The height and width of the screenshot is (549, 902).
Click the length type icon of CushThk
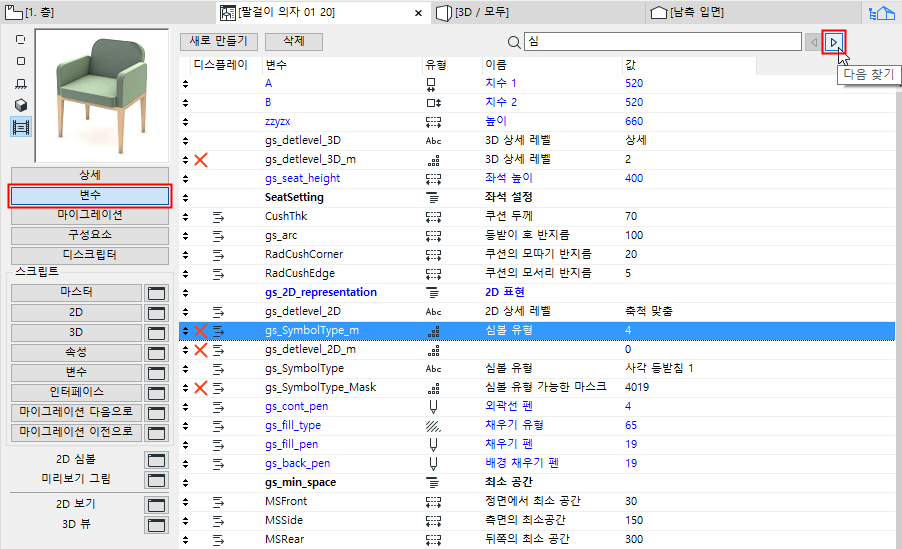pyautogui.click(x=433, y=217)
